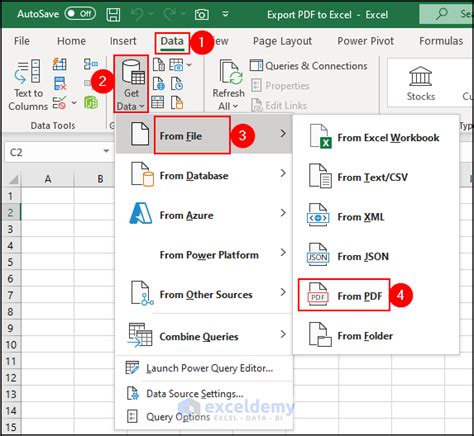Switch to the Insert tab
Screen dimensions: 474x436
tap(123, 41)
